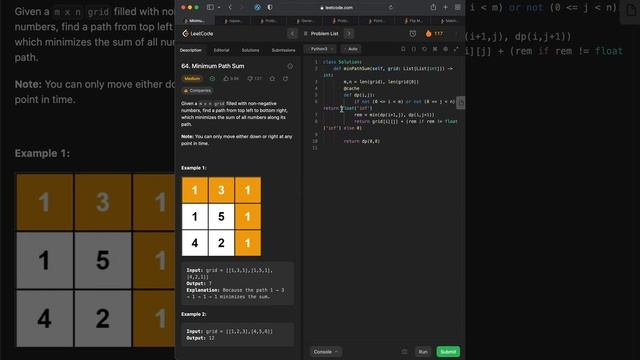This screenshot has width=640, height=360.
Task: Click the Safari address bar leetcode.com
Action: [337, 7]
